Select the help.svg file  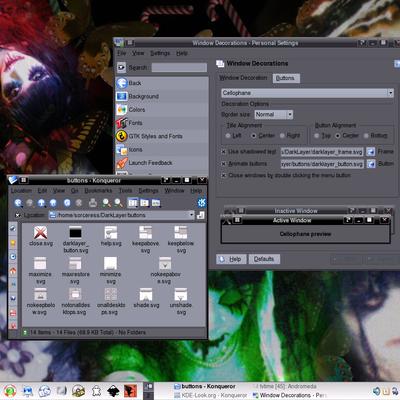click(111, 236)
